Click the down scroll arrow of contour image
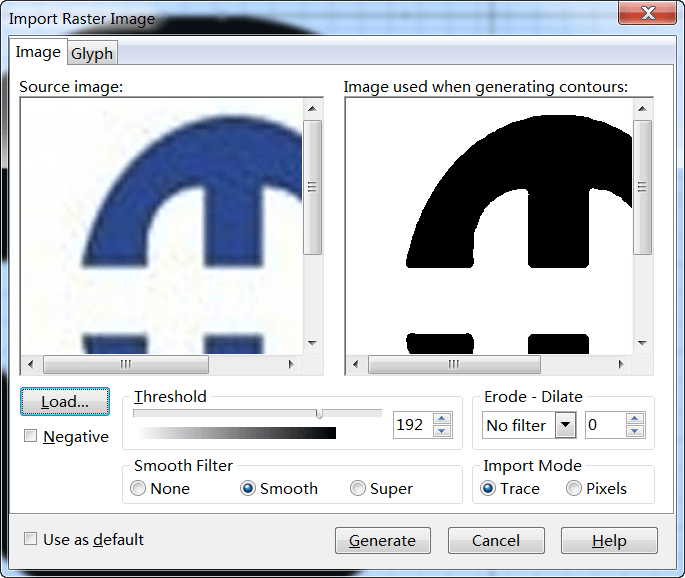Viewport: 685px width, 578px height. [642, 343]
